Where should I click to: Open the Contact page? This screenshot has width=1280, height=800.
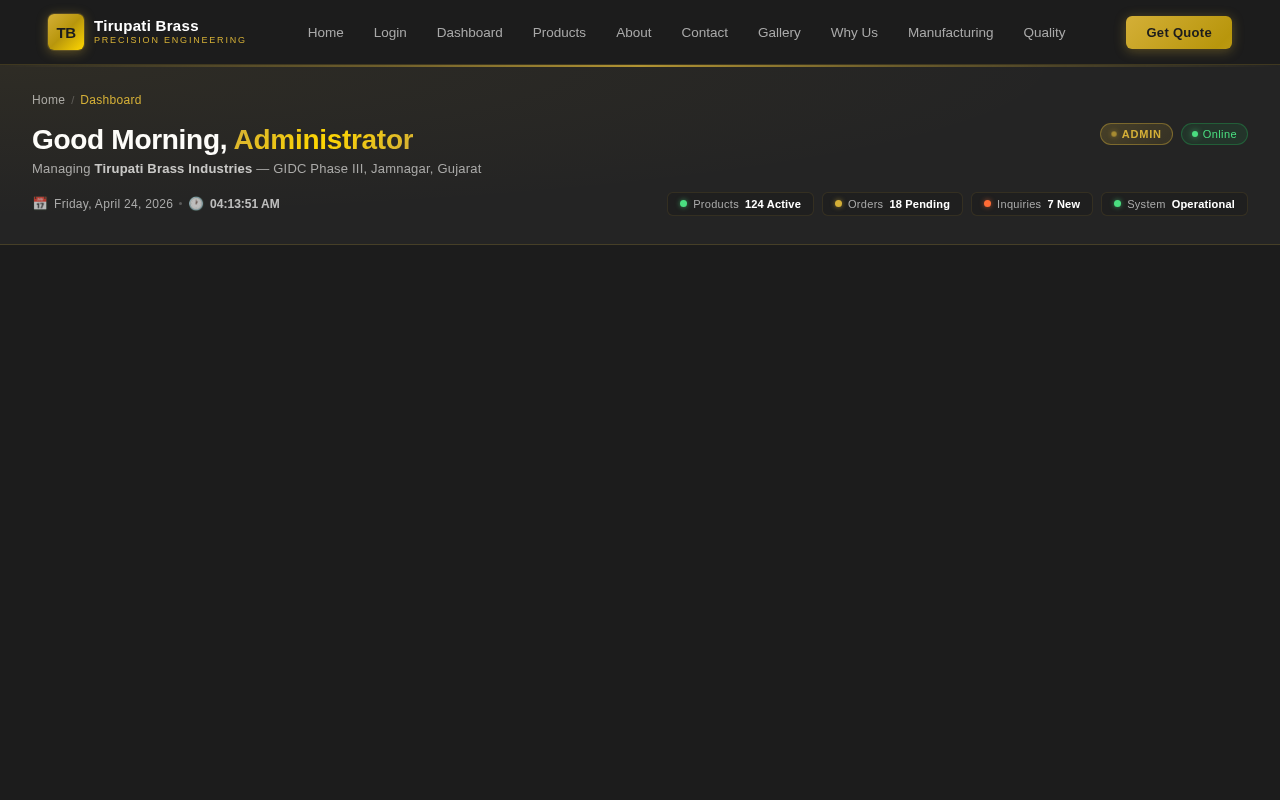point(705,32)
